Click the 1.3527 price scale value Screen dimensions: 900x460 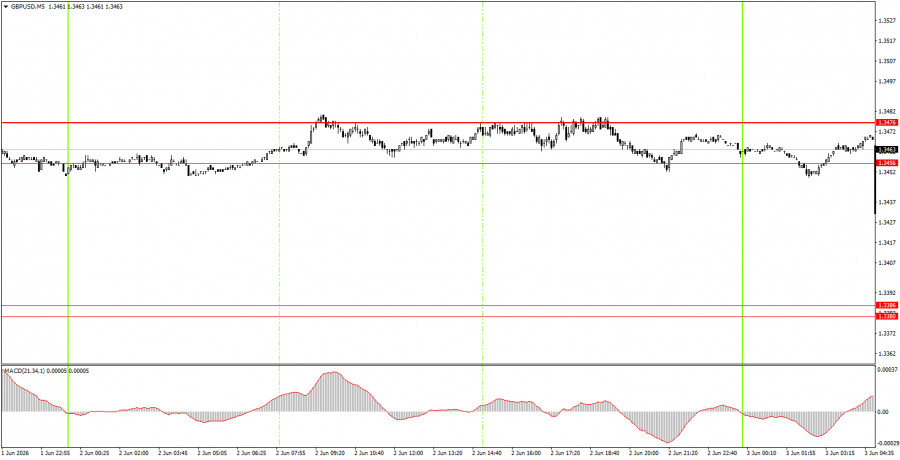[887, 21]
